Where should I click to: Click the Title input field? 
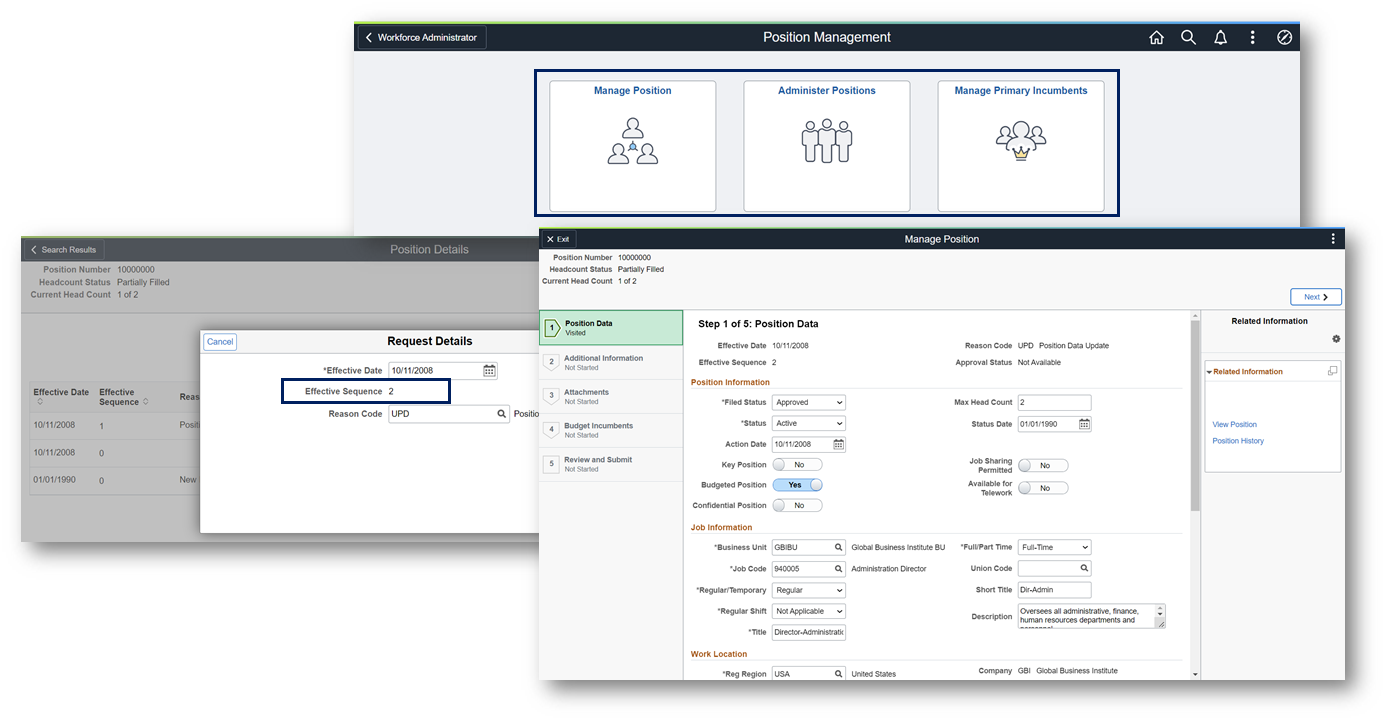[809, 632]
